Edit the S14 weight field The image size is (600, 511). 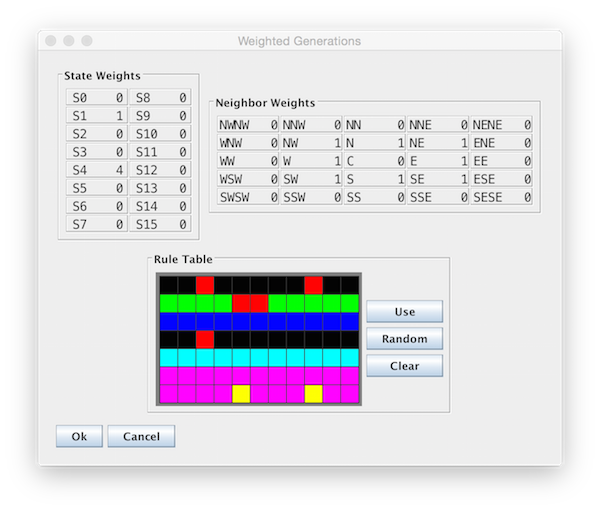pyautogui.click(x=160, y=206)
